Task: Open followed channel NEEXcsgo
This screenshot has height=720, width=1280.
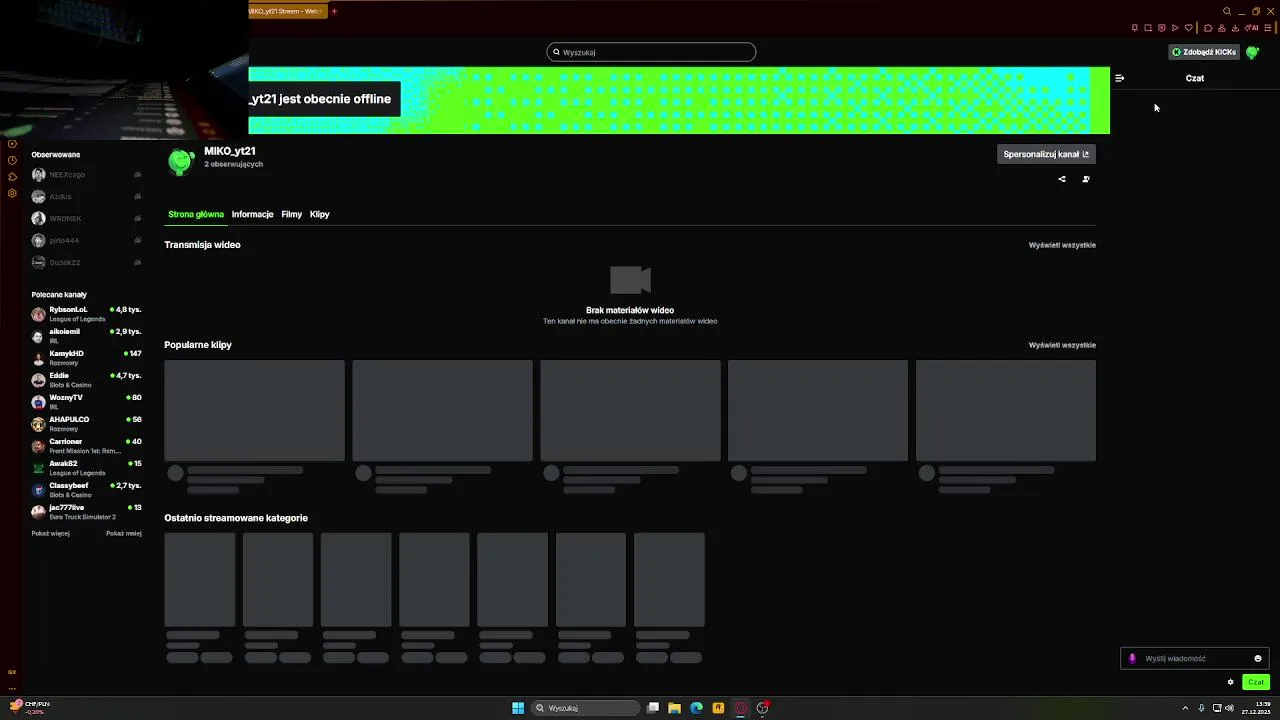Action: point(86,175)
